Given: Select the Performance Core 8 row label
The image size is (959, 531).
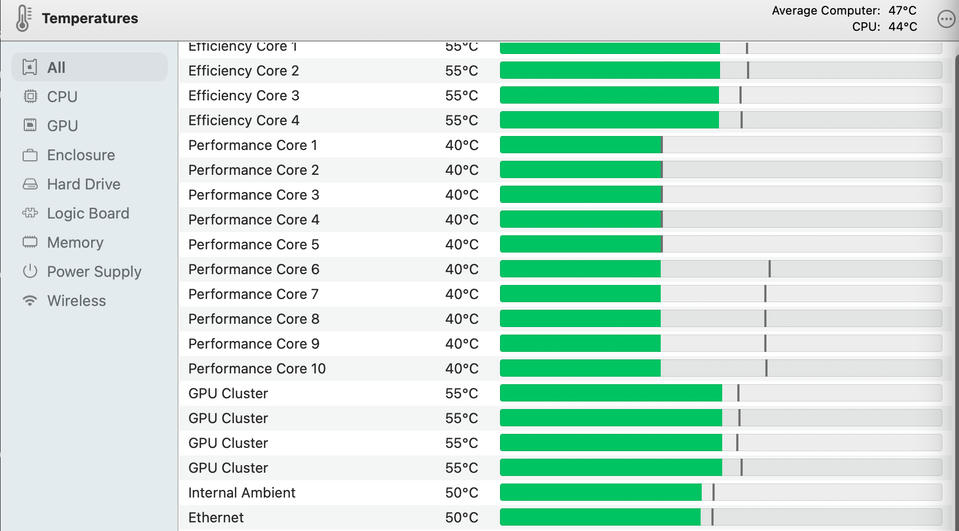Looking at the screenshot, I should 253,319.
